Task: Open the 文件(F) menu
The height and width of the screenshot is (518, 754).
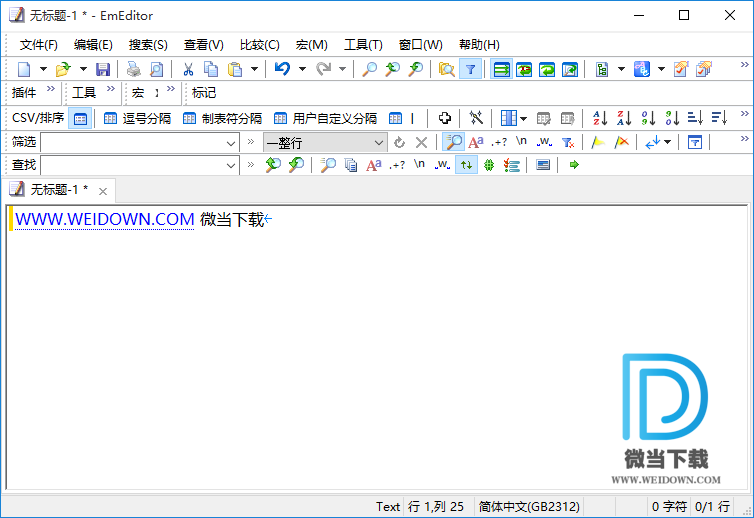Action: click(38, 45)
